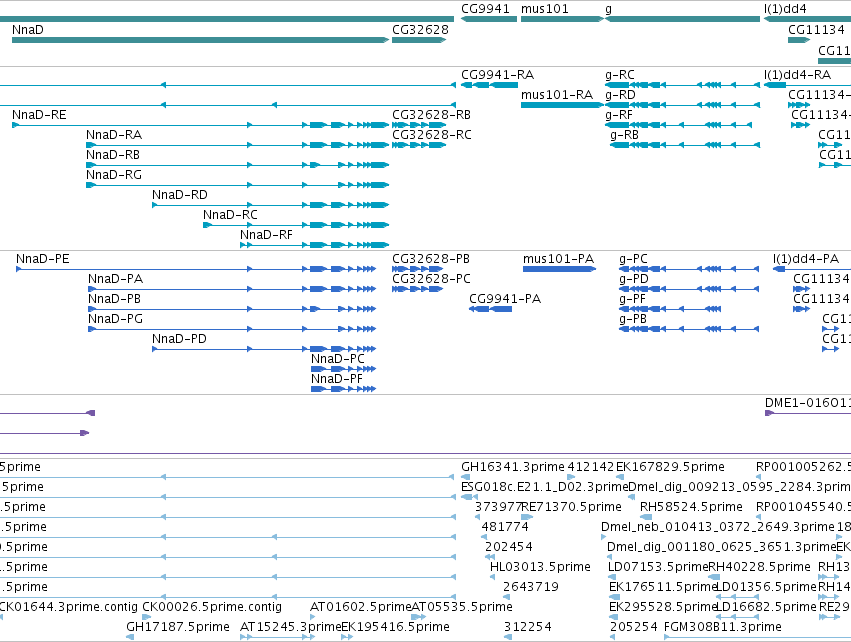Click the NnaD gene label
This screenshot has width=851, height=642.
[x=28, y=30]
